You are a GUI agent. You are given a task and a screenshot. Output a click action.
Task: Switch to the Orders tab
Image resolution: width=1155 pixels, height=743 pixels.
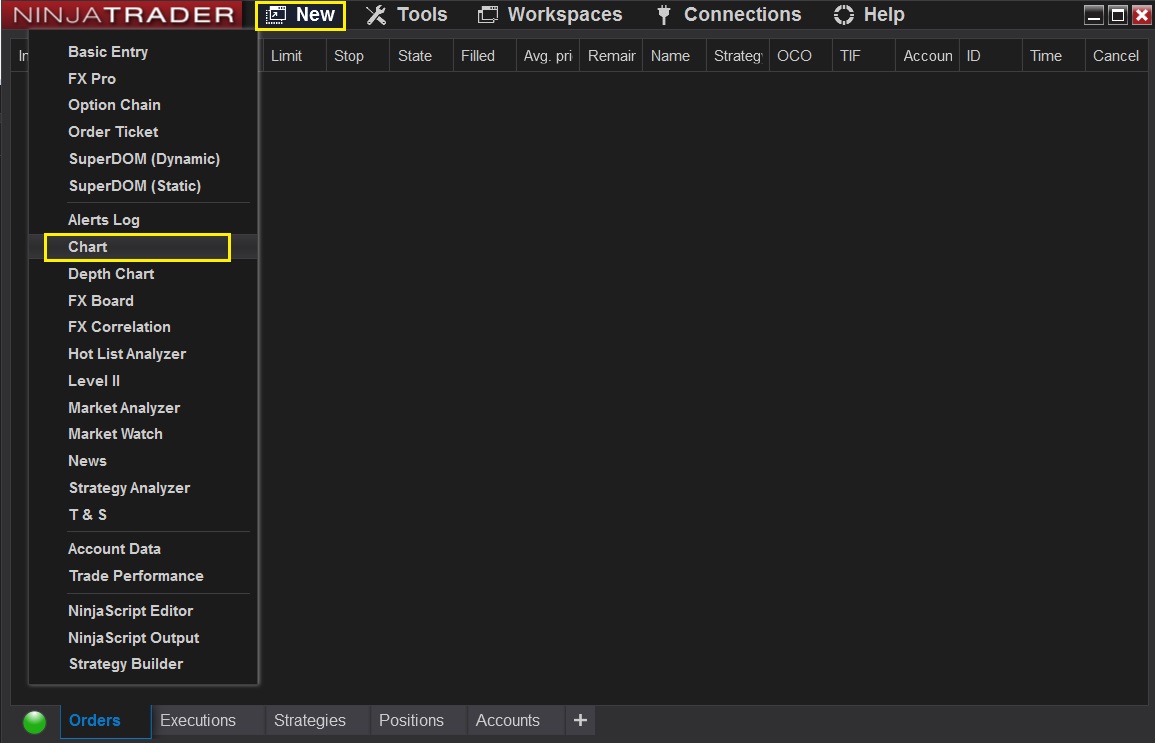coord(105,721)
